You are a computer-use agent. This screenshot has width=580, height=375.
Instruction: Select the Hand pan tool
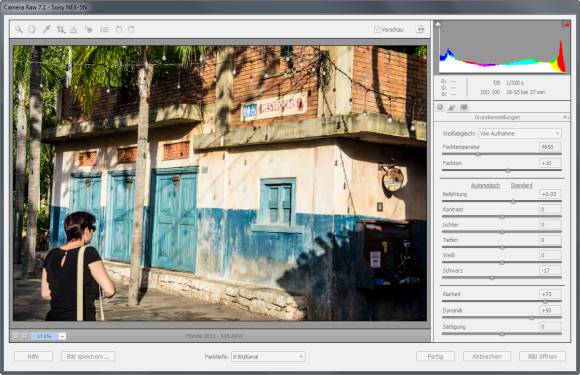click(x=32, y=29)
